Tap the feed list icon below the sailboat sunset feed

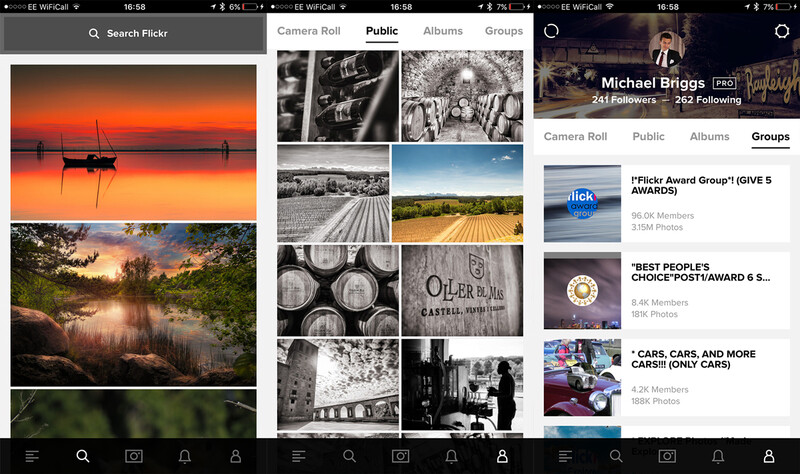32,456
